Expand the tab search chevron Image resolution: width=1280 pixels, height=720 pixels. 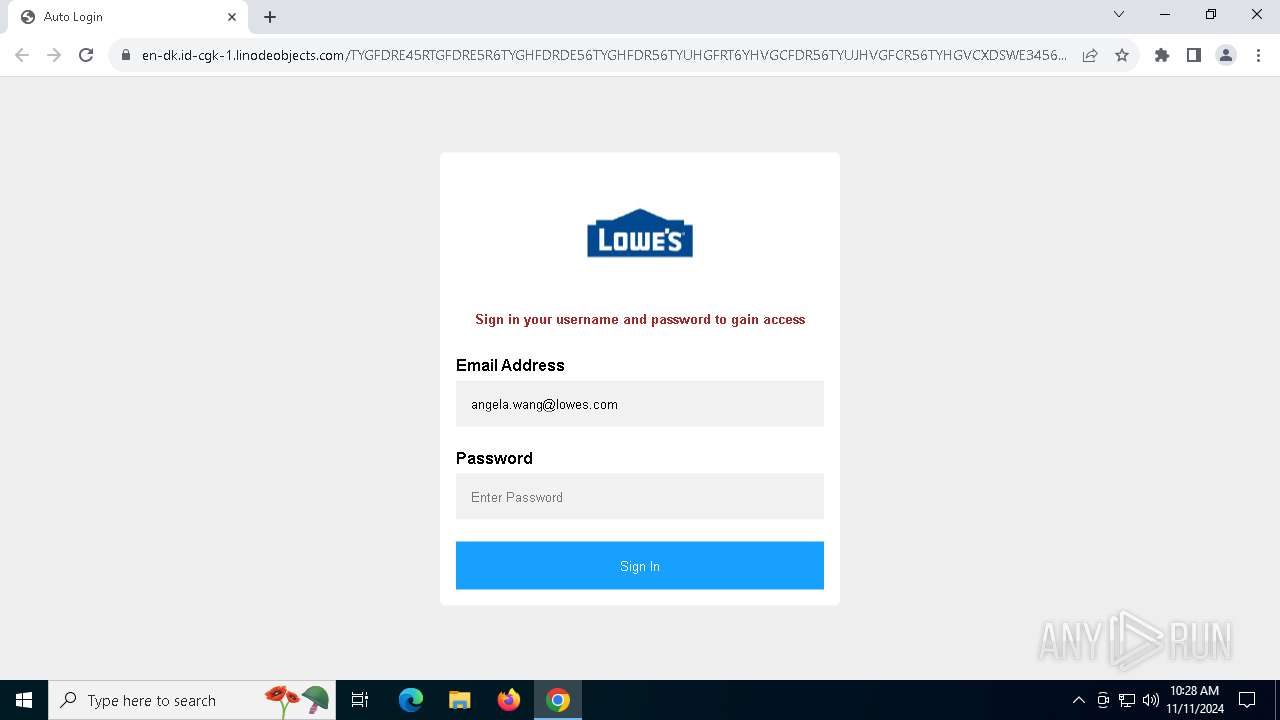pyautogui.click(x=1119, y=15)
